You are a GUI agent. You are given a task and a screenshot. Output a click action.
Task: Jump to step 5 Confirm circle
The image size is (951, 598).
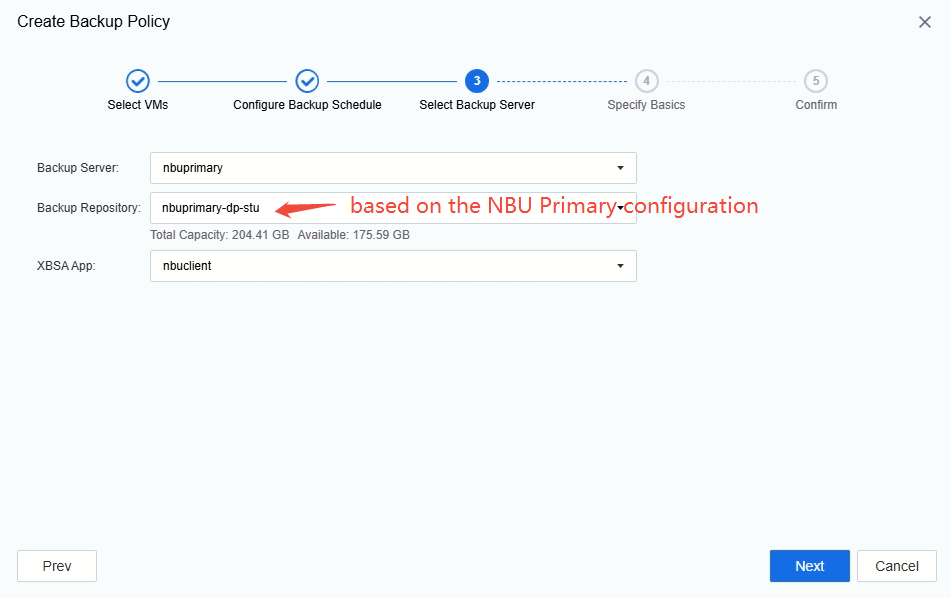click(816, 81)
